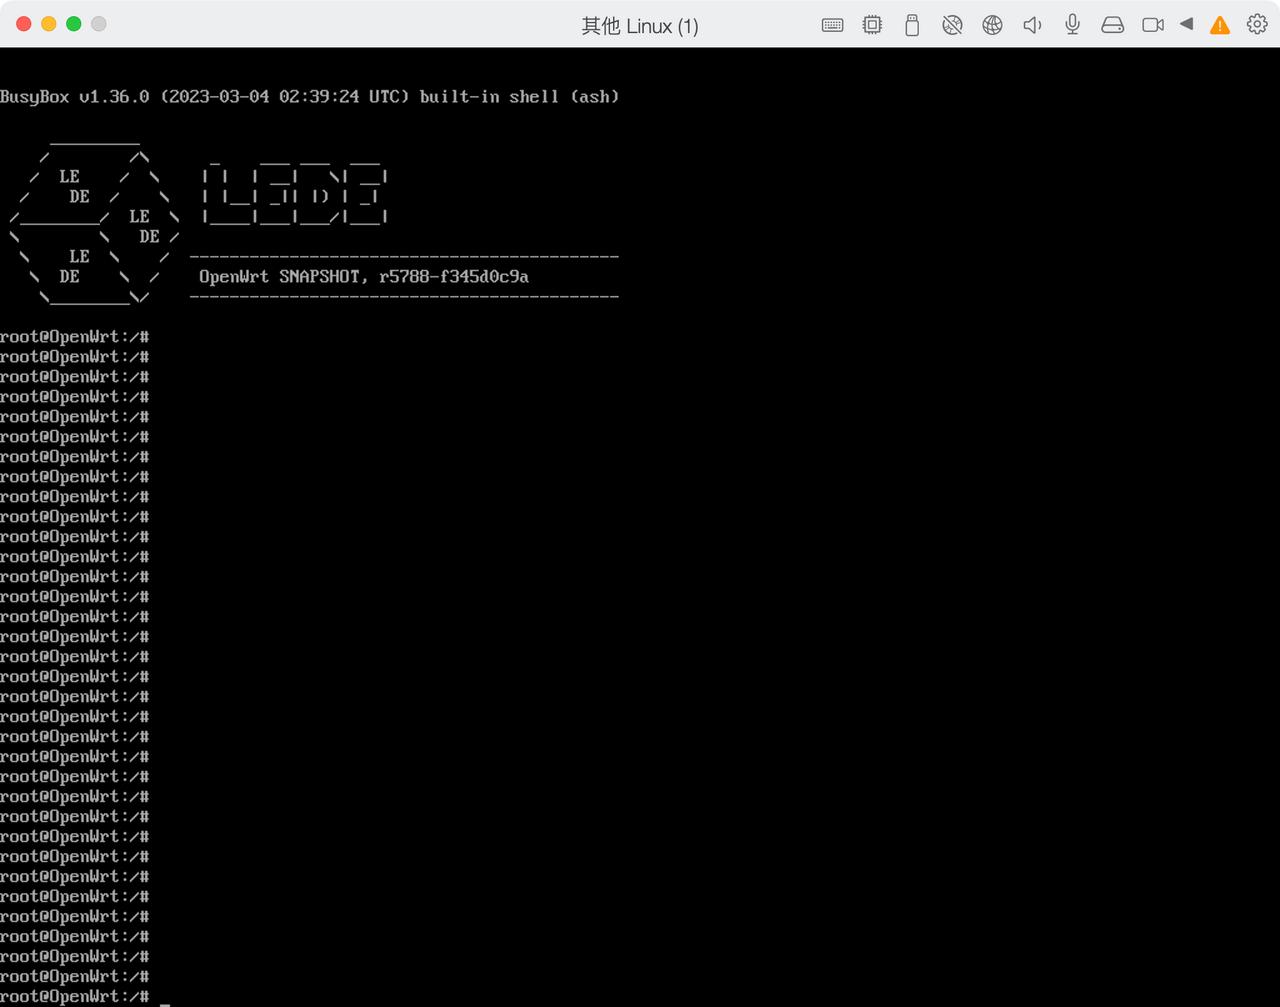Image resolution: width=1280 pixels, height=1007 pixels.
Task: Collapse toolbar icons with the left triangle
Action: pyautogui.click(x=1187, y=23)
